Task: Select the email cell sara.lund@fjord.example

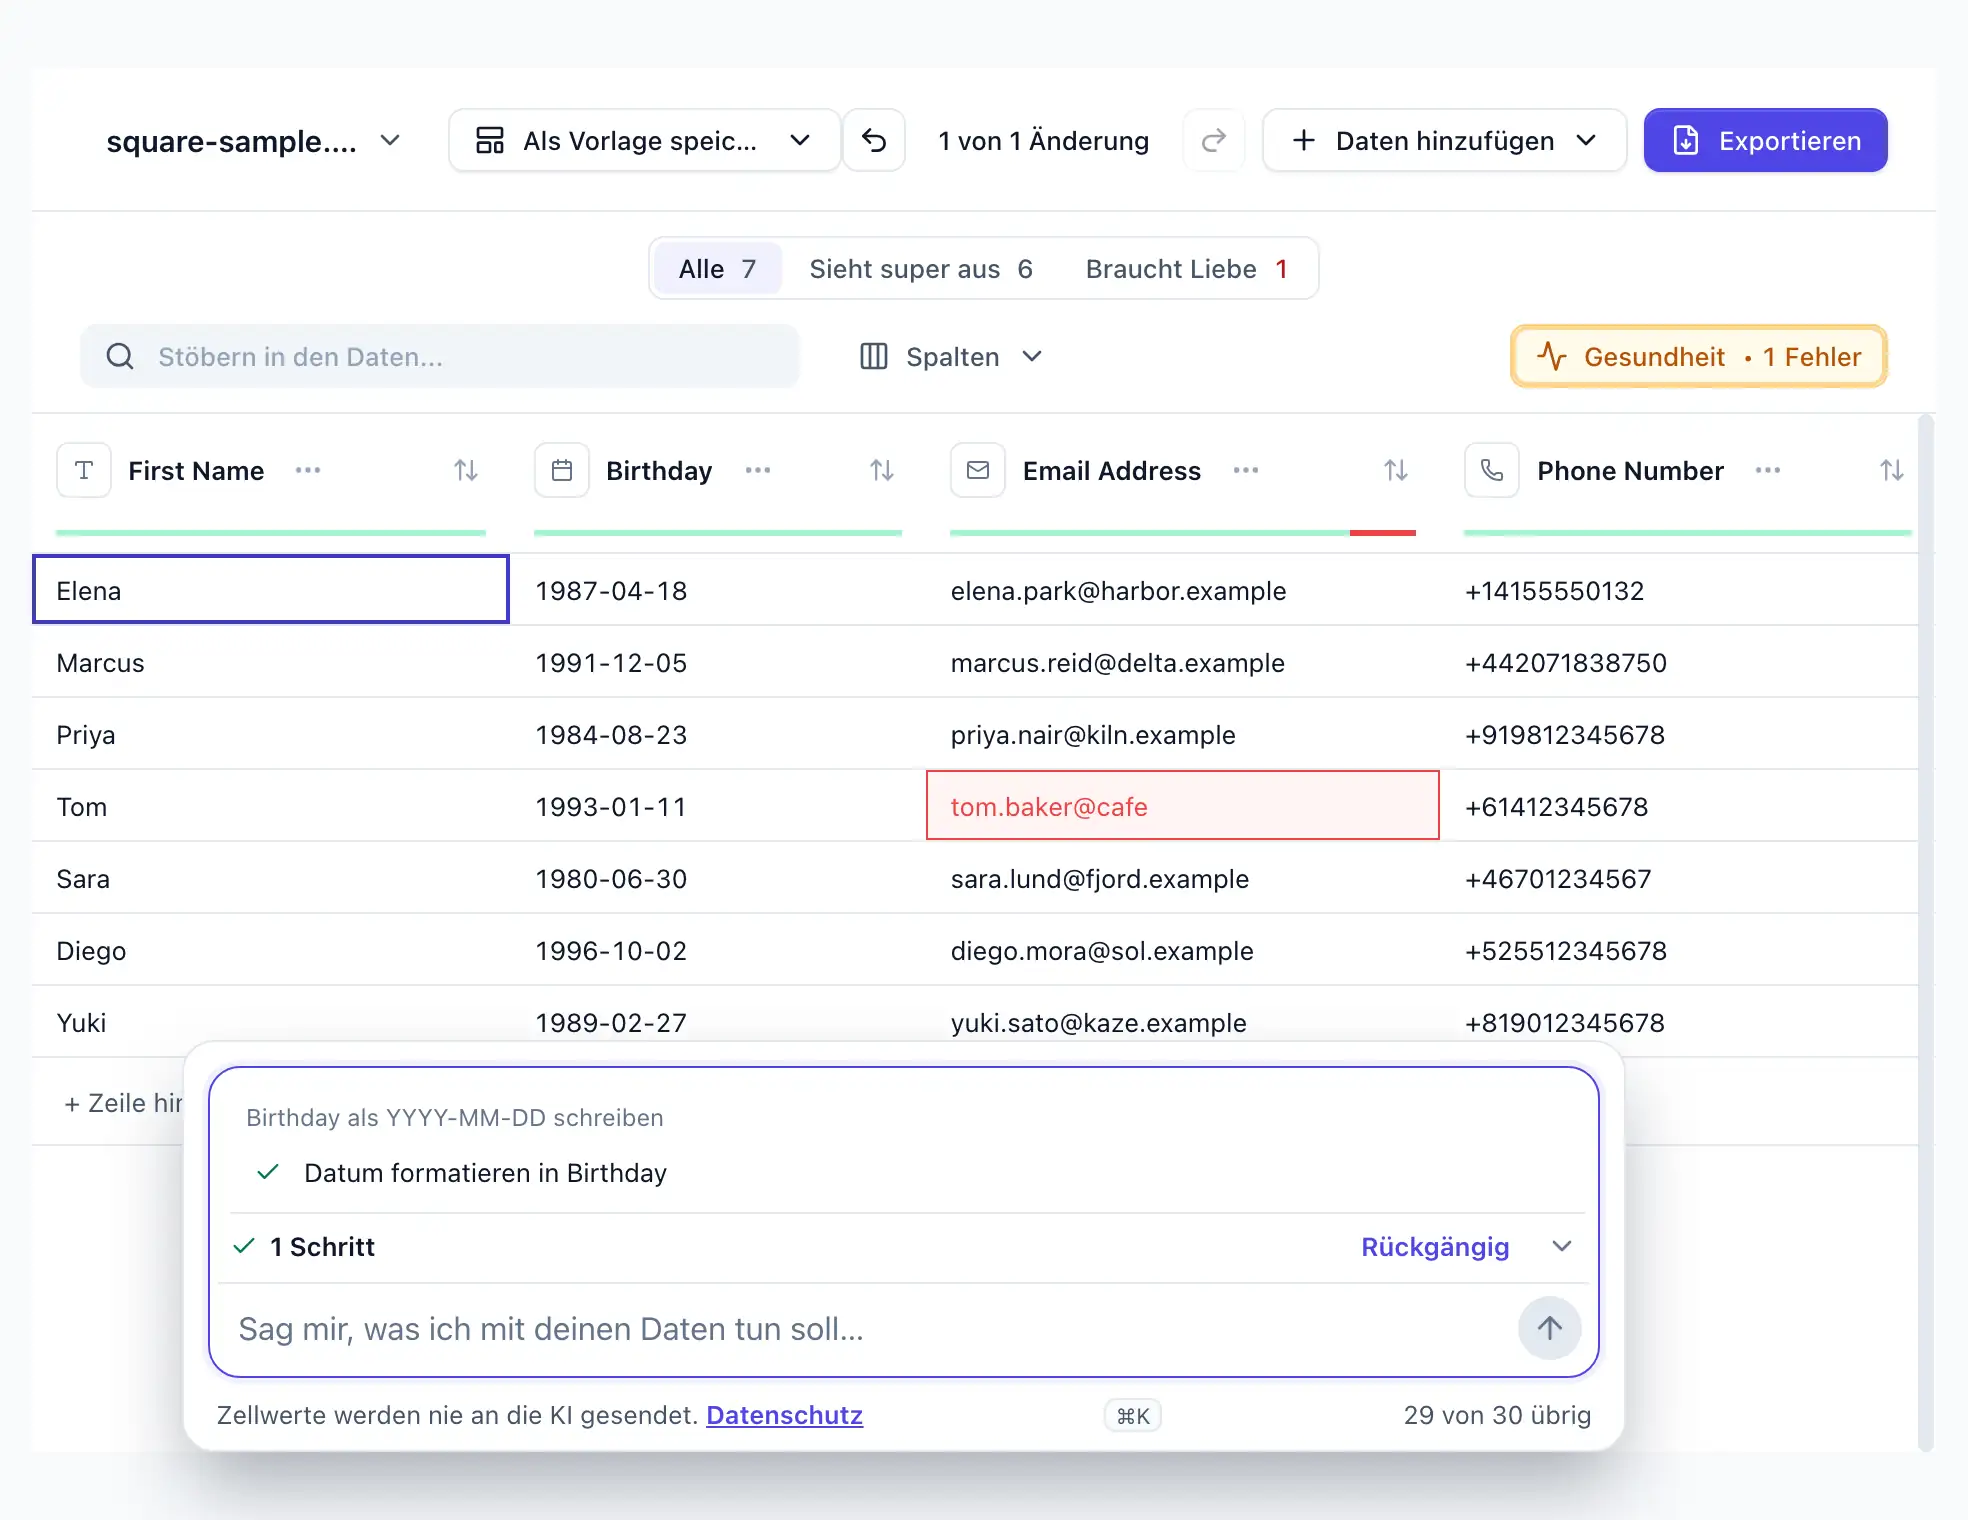Action: [x=1183, y=878]
